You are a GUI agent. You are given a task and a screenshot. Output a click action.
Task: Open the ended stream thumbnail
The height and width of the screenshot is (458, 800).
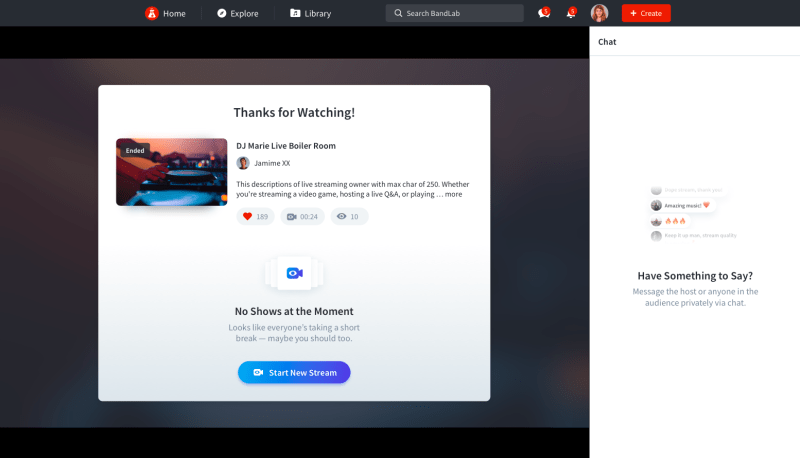click(x=171, y=172)
